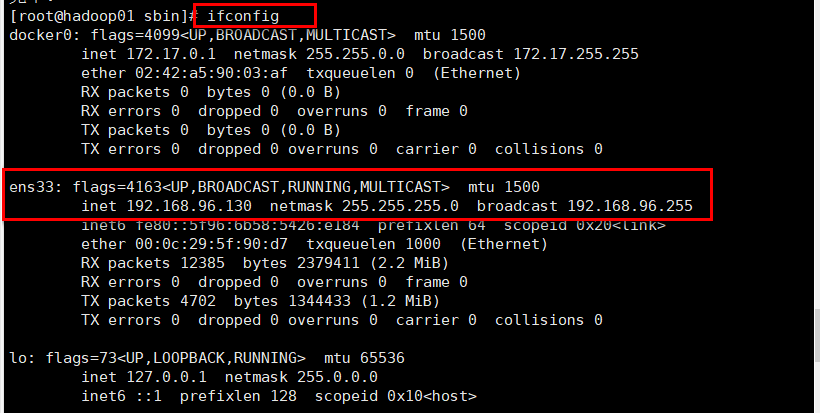
Task: Click the ens33 interface name
Action: 32,187
